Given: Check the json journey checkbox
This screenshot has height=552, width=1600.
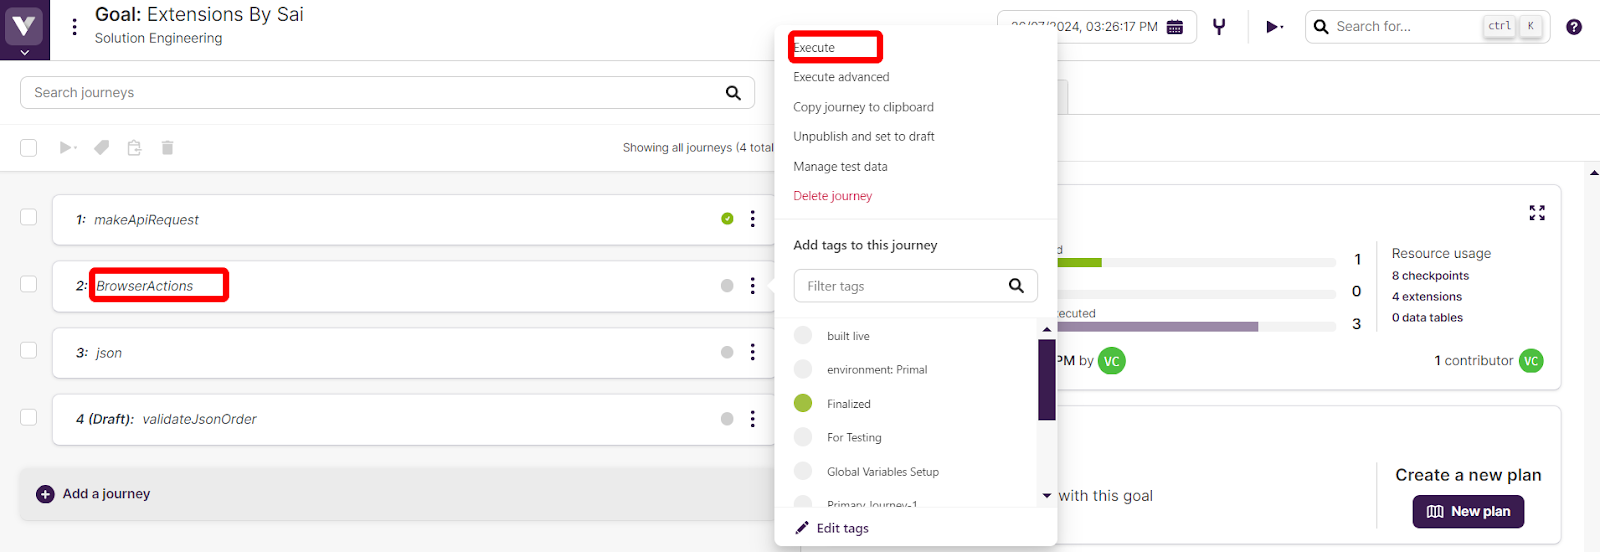Looking at the screenshot, I should (29, 350).
